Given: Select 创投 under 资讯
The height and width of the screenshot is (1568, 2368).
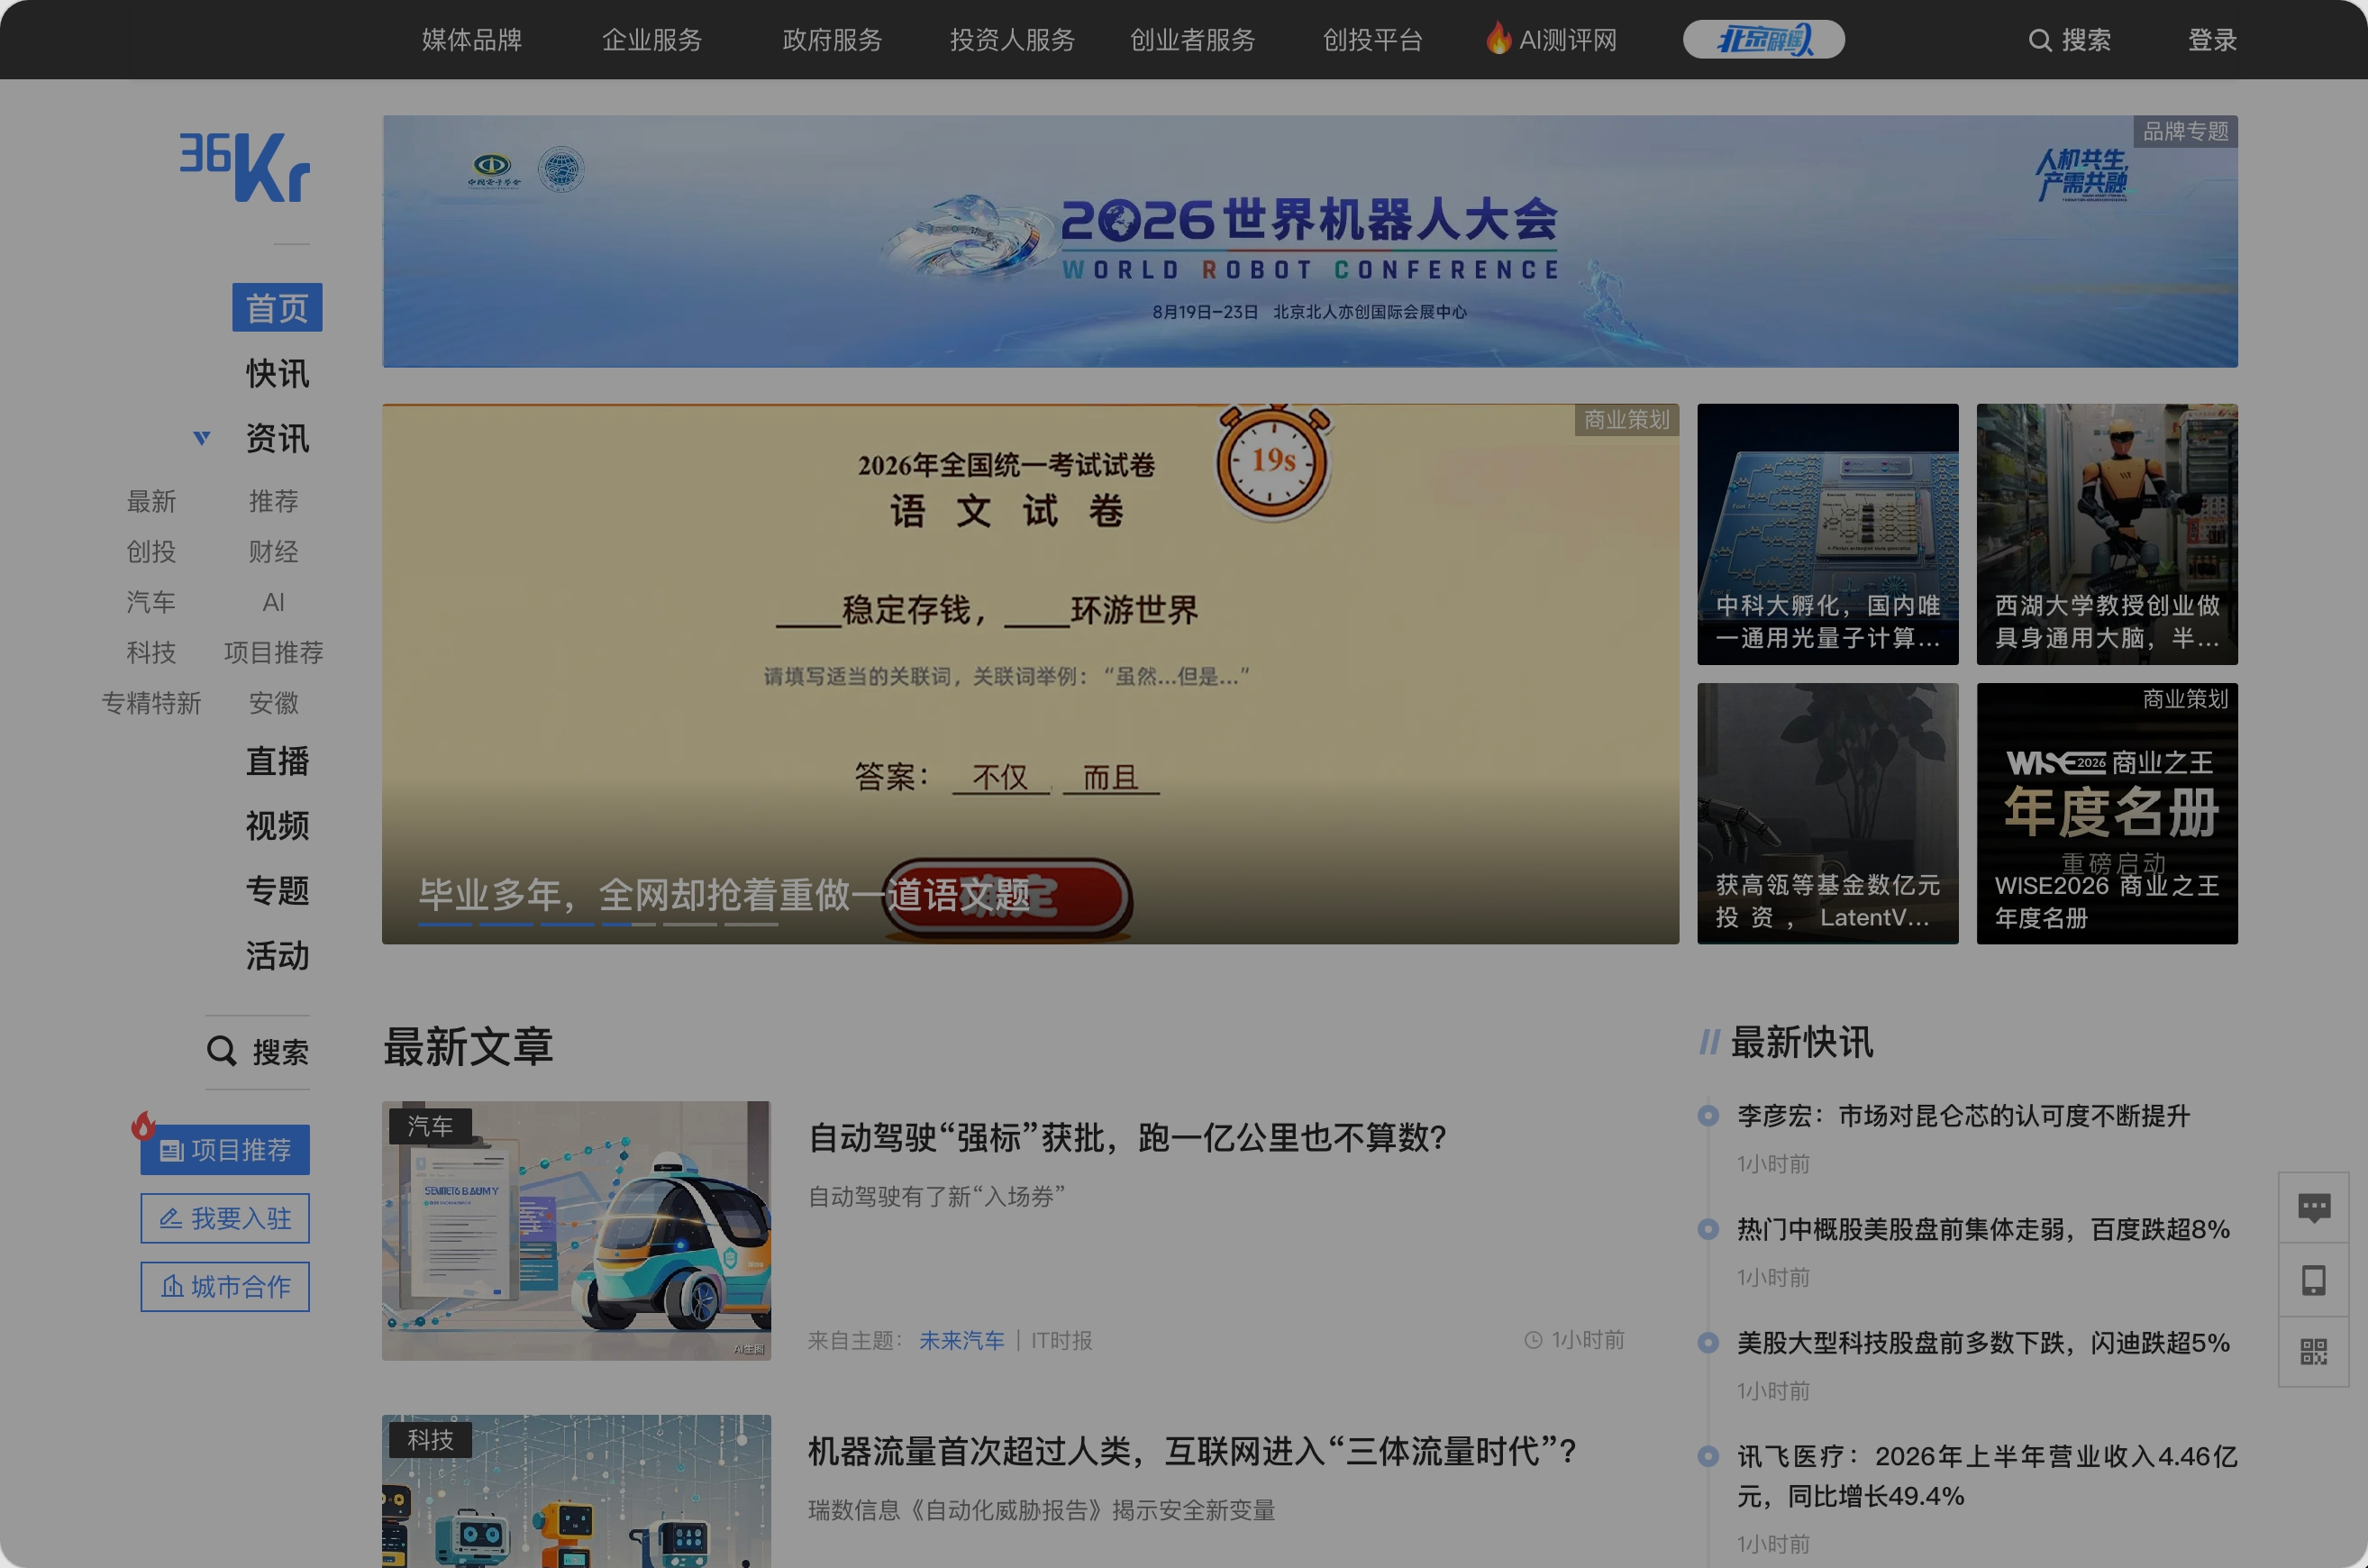Looking at the screenshot, I should (x=151, y=551).
